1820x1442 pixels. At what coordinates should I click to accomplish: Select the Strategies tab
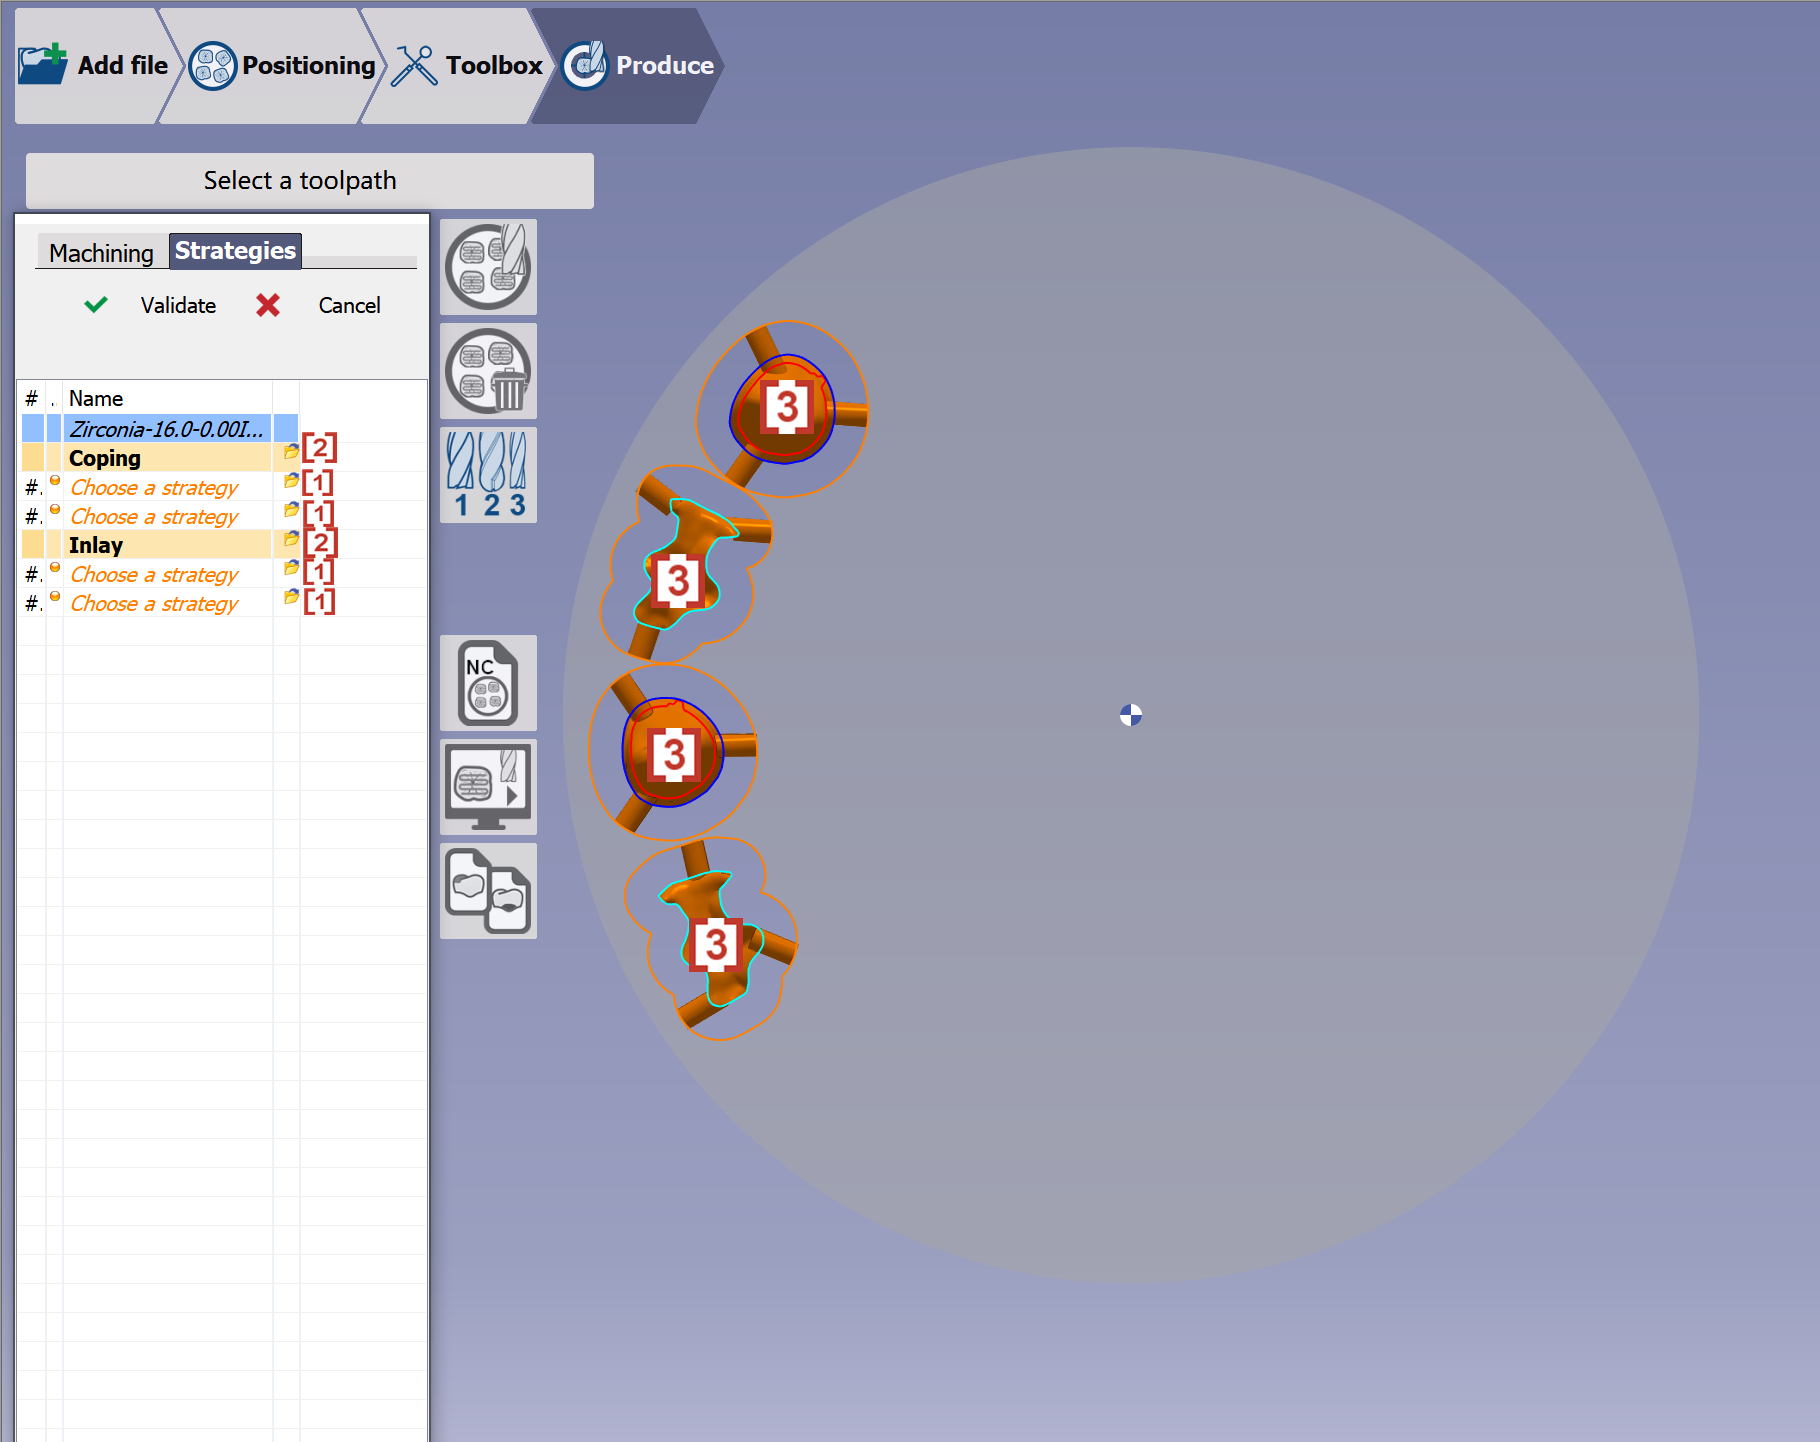(235, 250)
